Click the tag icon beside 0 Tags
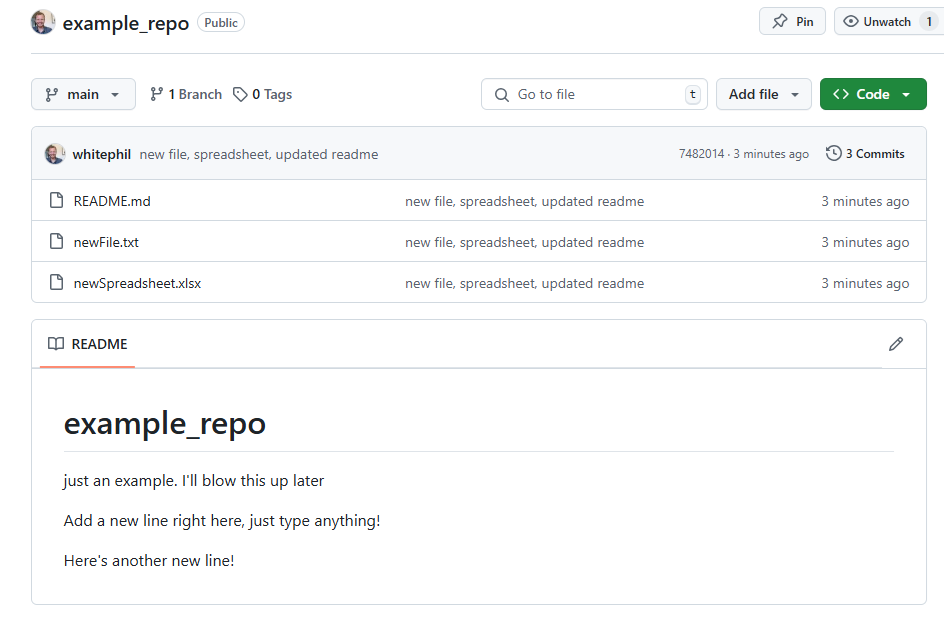Screen dimensions: 944x623 240,95
